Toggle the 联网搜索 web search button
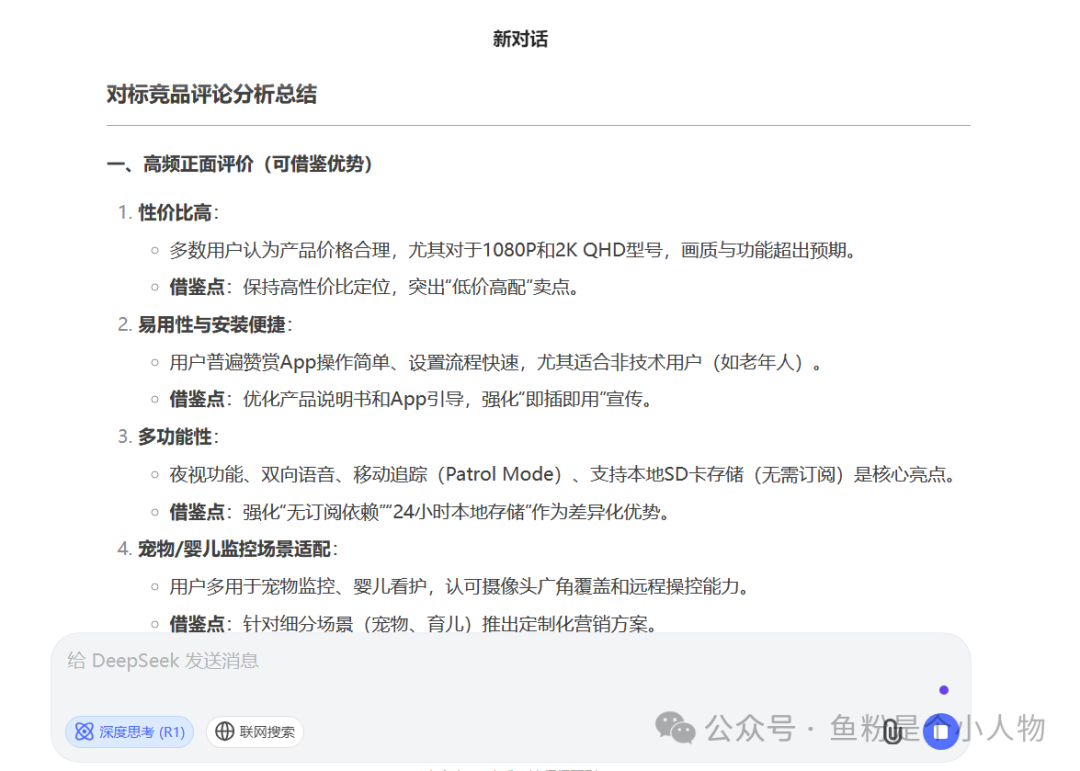 (x=255, y=731)
